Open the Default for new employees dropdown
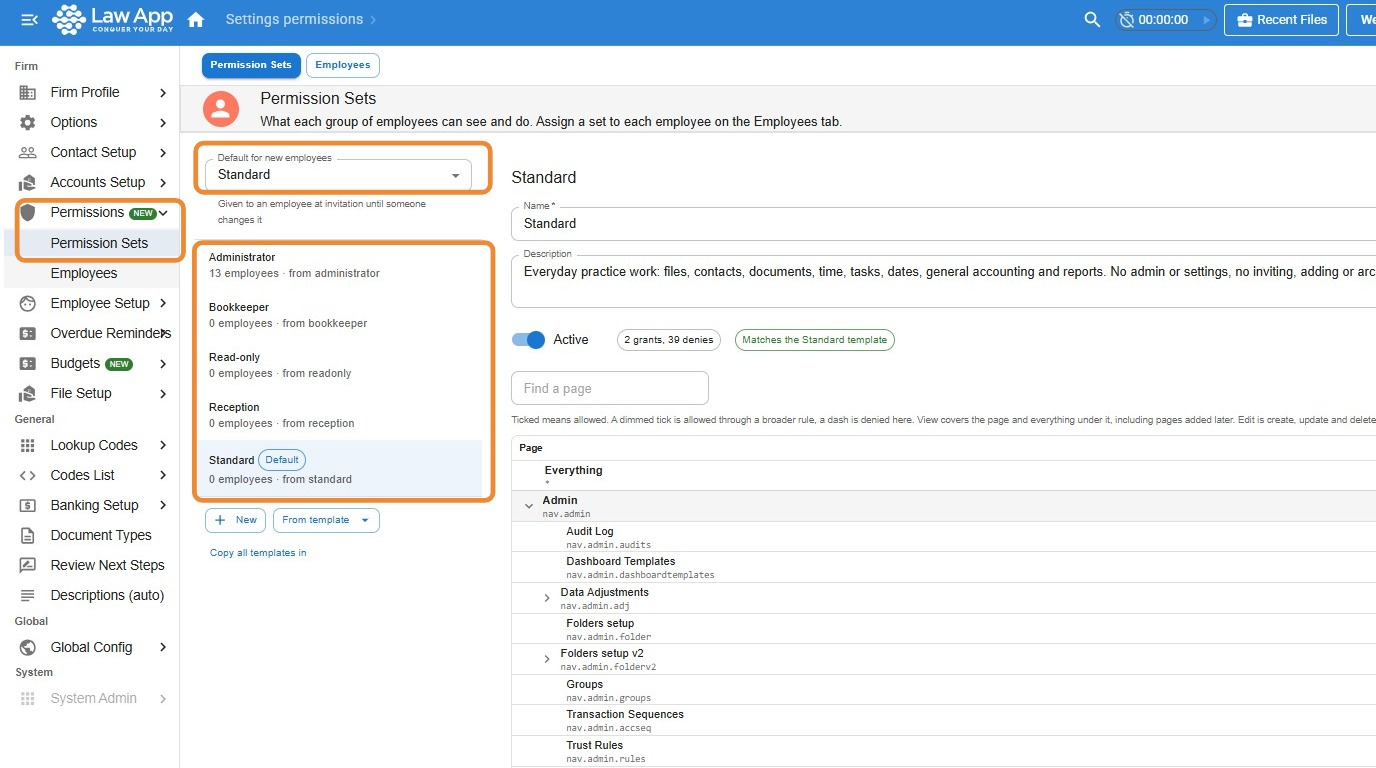This screenshot has height=768, width=1376. 338,174
